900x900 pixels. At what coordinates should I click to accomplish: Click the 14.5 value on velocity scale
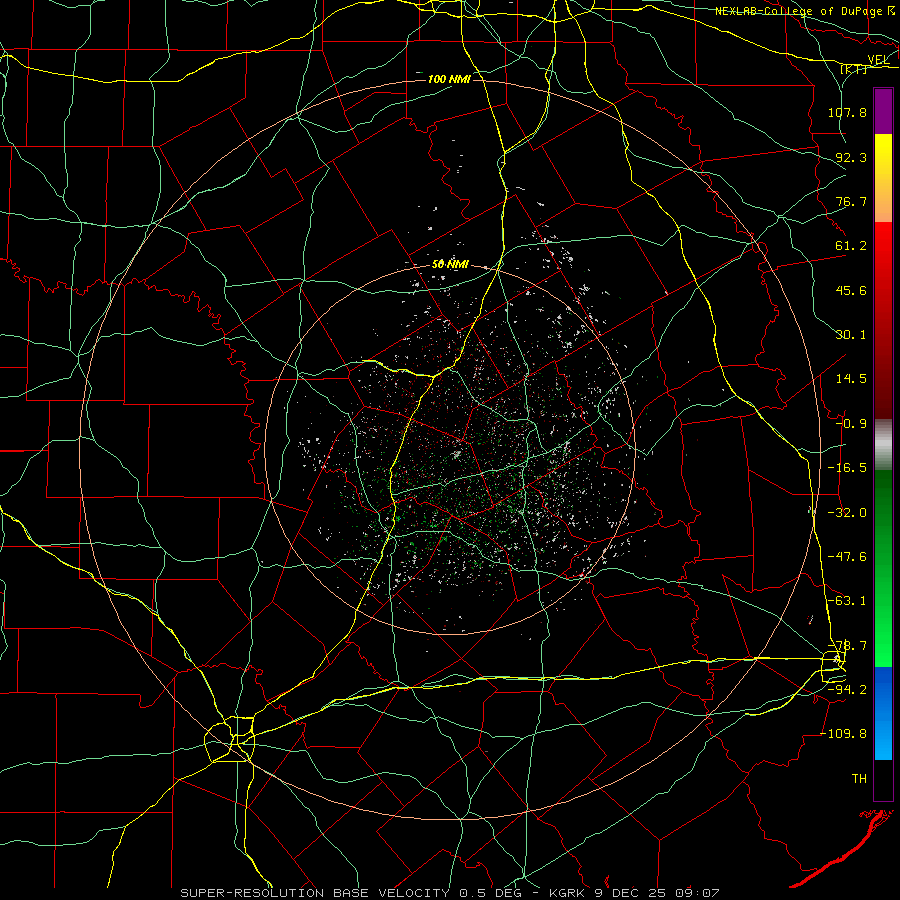(x=851, y=379)
